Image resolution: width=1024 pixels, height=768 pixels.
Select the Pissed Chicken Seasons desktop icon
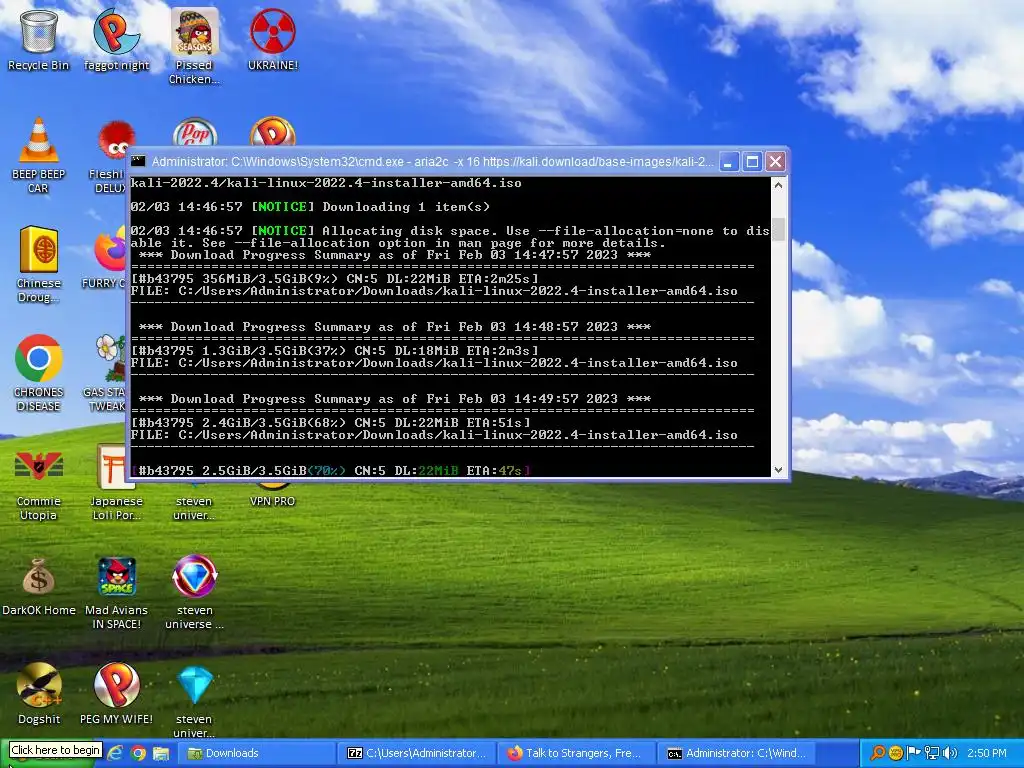pos(194,46)
